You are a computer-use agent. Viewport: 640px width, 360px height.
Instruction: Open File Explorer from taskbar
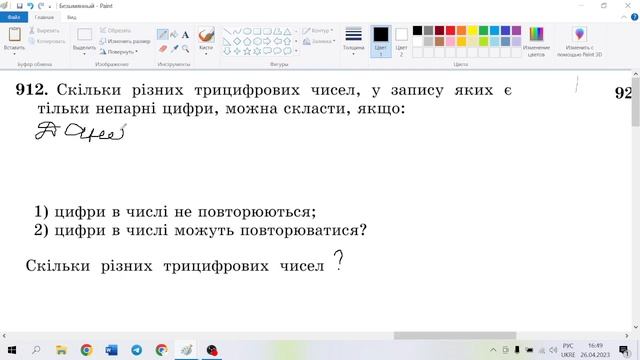(61, 350)
